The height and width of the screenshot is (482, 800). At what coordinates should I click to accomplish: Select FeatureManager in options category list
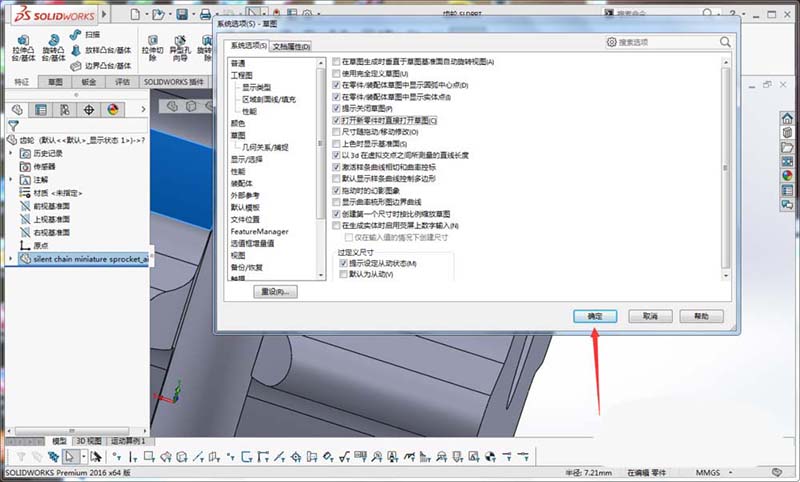pos(260,232)
